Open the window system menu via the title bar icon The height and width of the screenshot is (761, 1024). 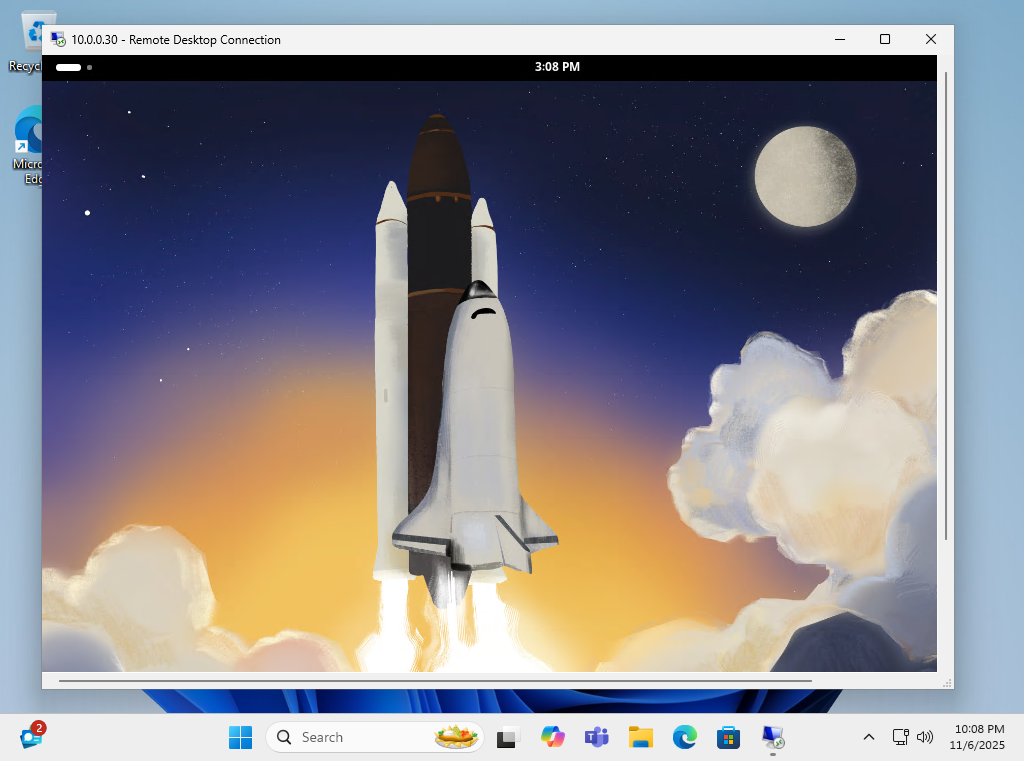point(55,39)
